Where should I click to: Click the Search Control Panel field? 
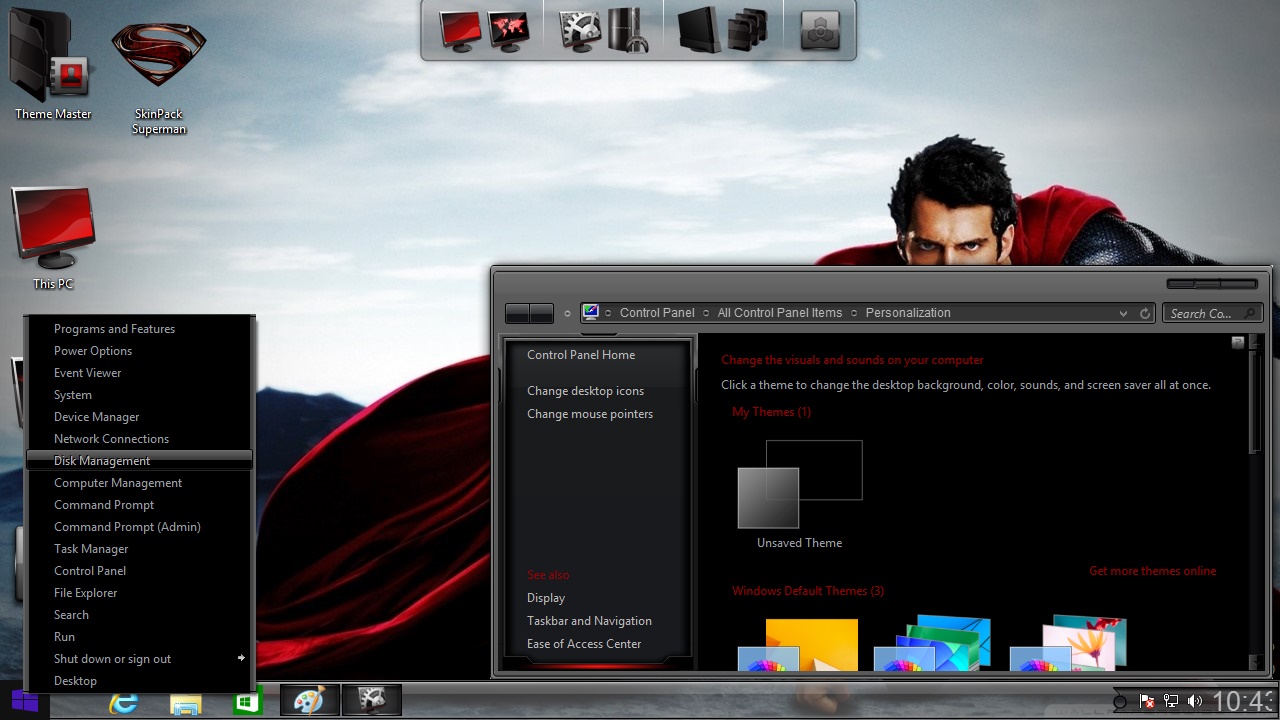point(1212,313)
